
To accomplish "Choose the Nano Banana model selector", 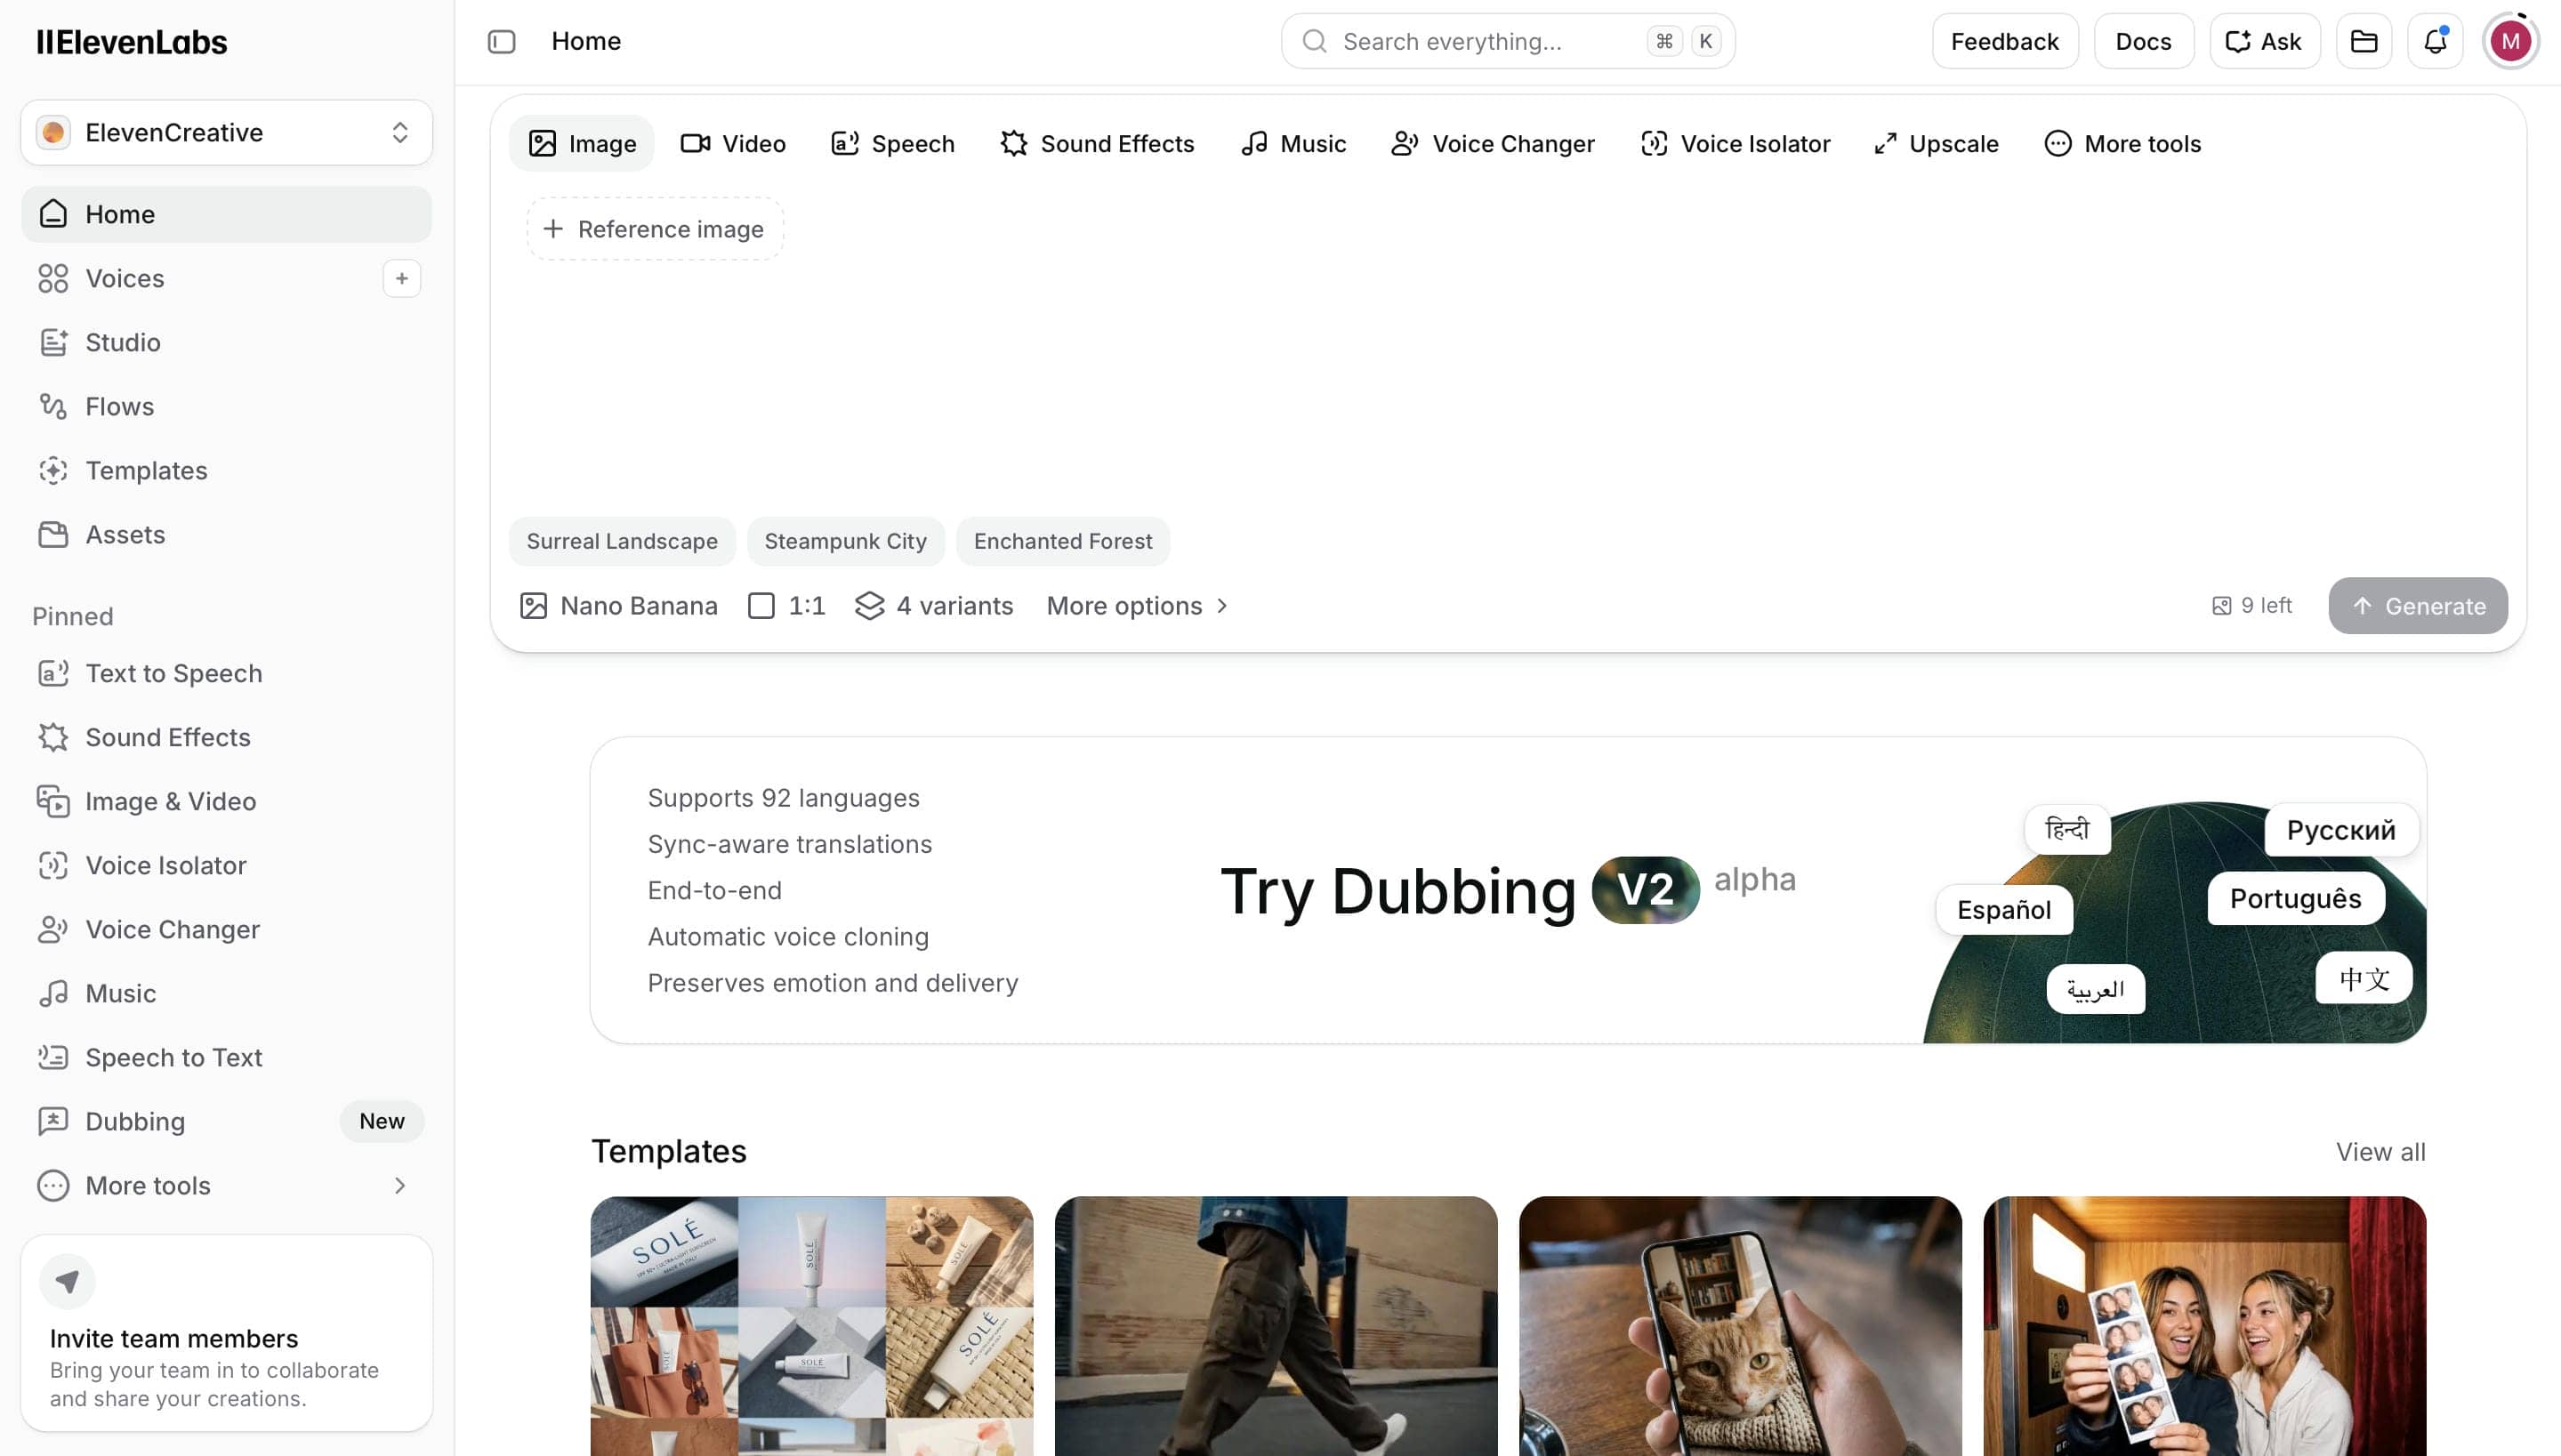I will (618, 606).
